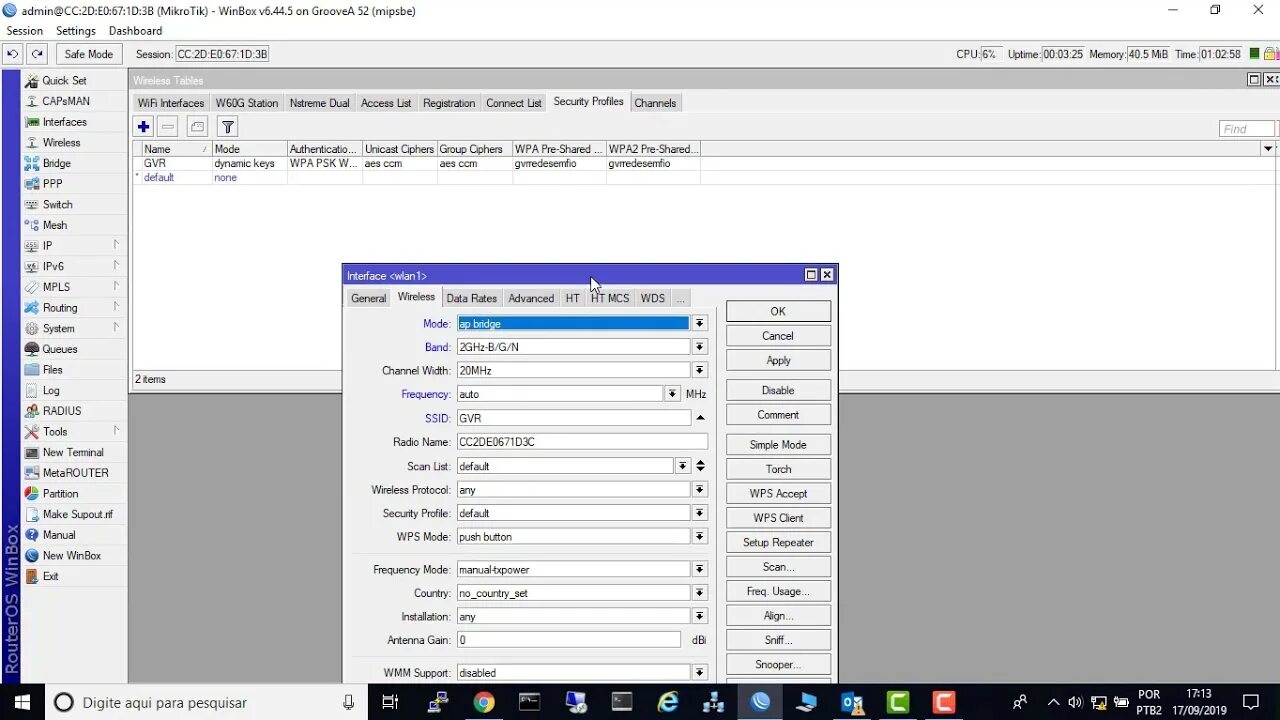The image size is (1280, 720).
Task: Open the Wireless Protocol dropdown arrow
Action: click(700, 490)
